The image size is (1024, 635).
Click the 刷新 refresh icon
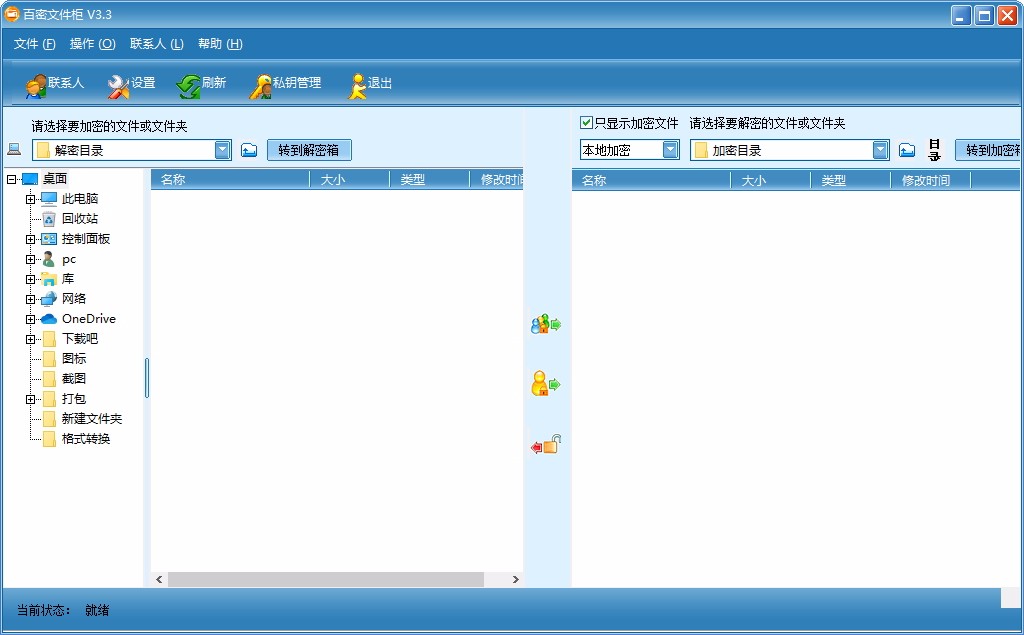click(189, 86)
